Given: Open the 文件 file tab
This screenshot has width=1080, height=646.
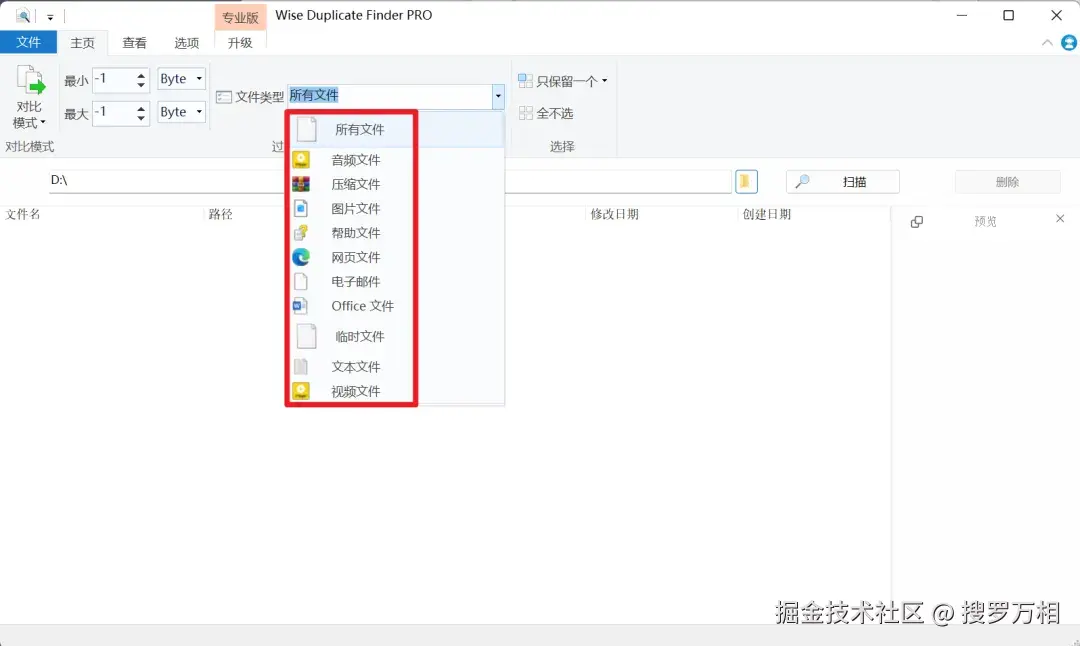Looking at the screenshot, I should (28, 42).
